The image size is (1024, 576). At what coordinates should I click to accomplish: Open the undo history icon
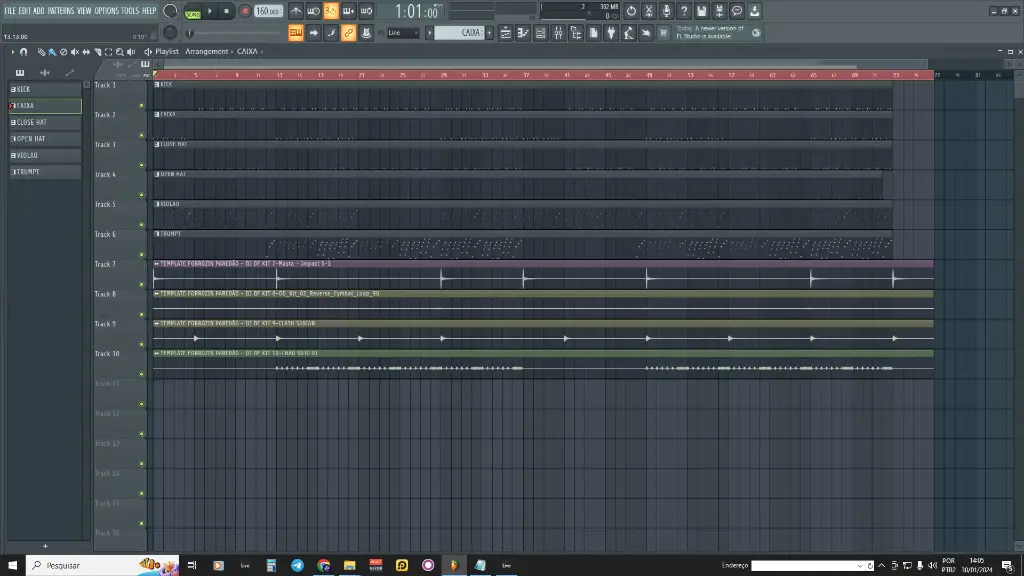[631, 11]
